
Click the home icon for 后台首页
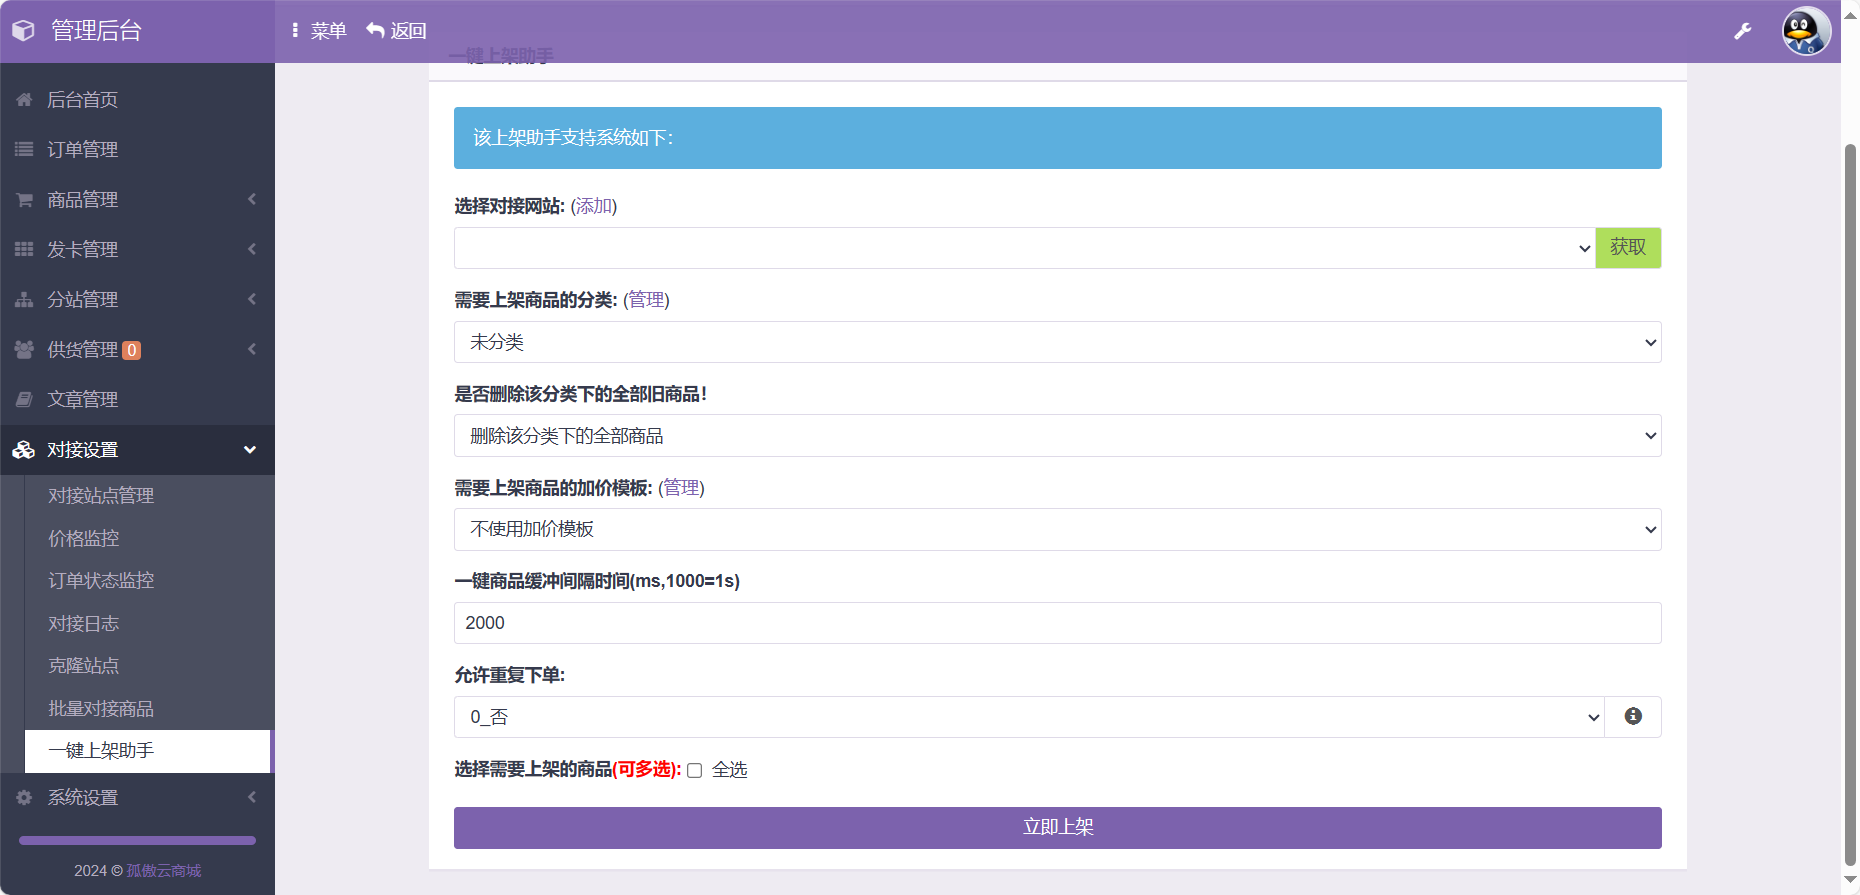(x=24, y=100)
